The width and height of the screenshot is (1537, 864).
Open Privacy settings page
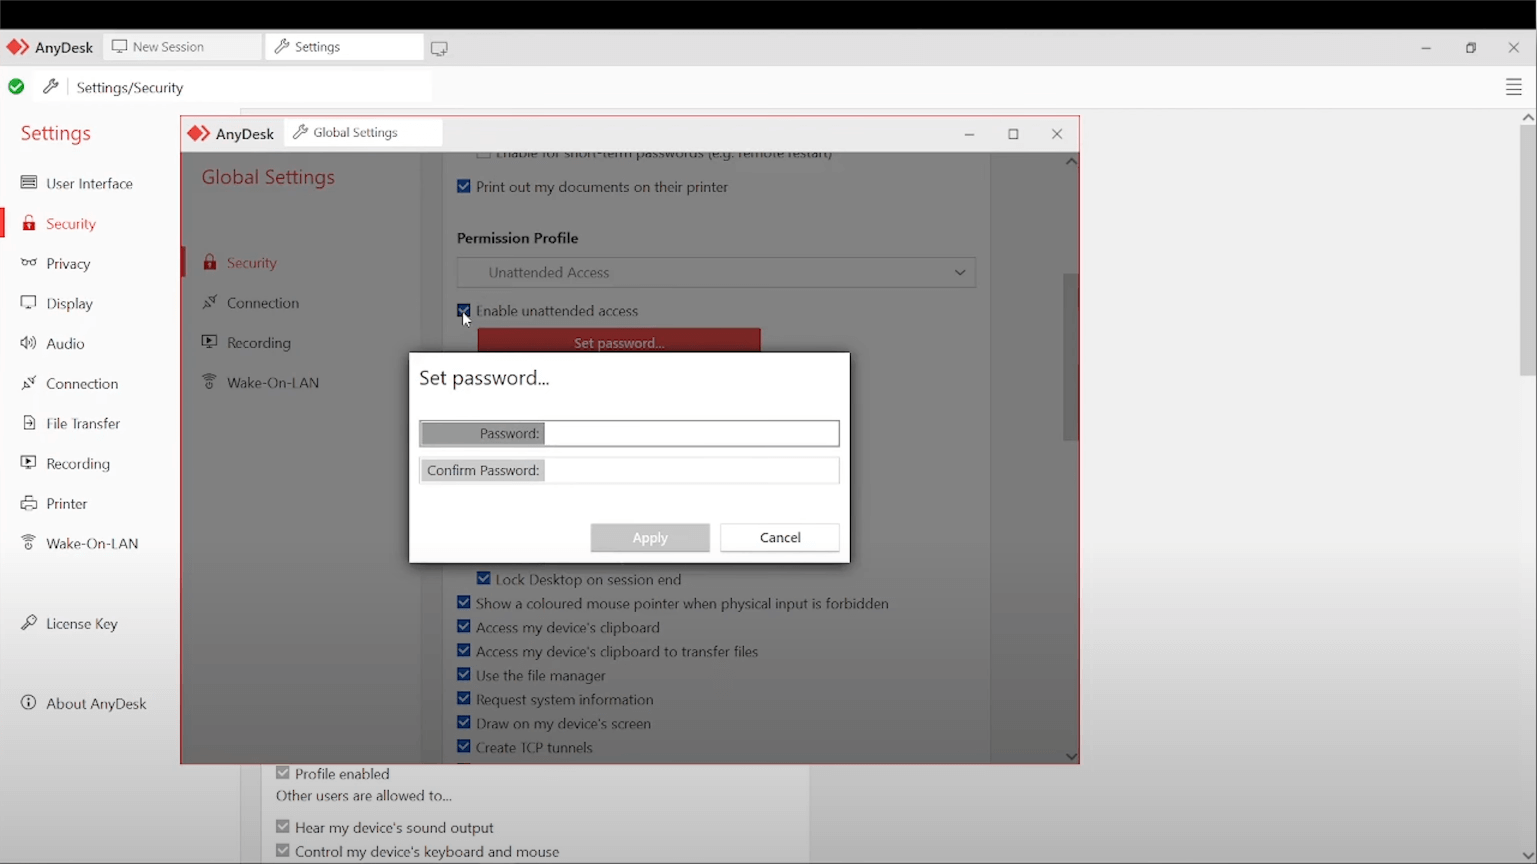pyautogui.click(x=68, y=264)
